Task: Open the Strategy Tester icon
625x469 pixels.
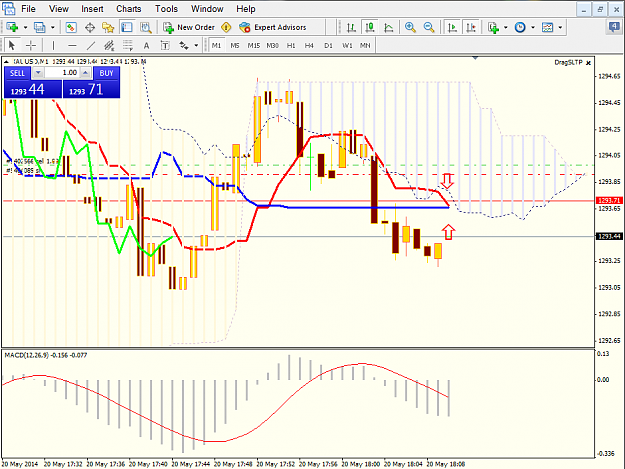Action: click(145, 27)
